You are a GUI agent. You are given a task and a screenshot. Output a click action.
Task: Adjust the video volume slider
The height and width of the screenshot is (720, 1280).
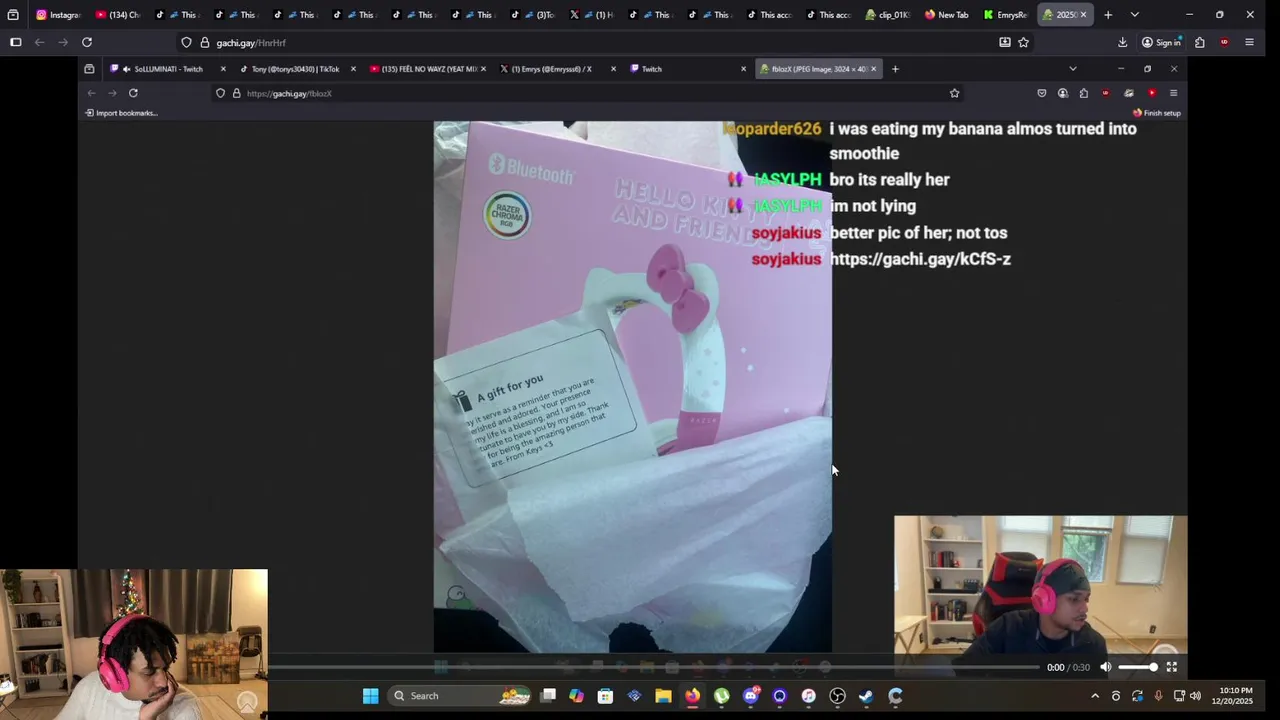pos(1138,667)
